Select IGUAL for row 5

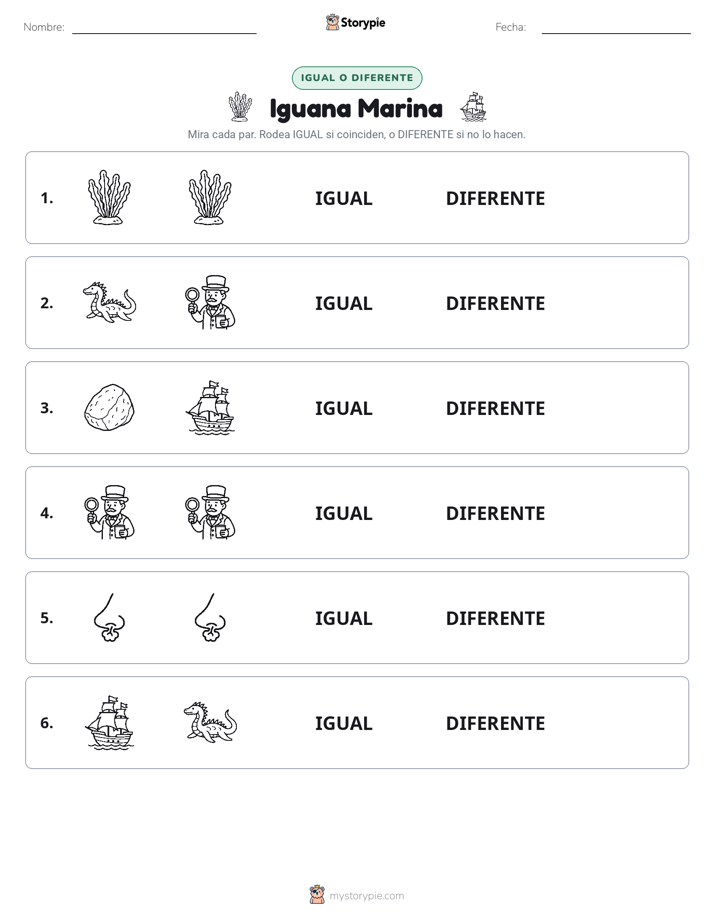[343, 618]
